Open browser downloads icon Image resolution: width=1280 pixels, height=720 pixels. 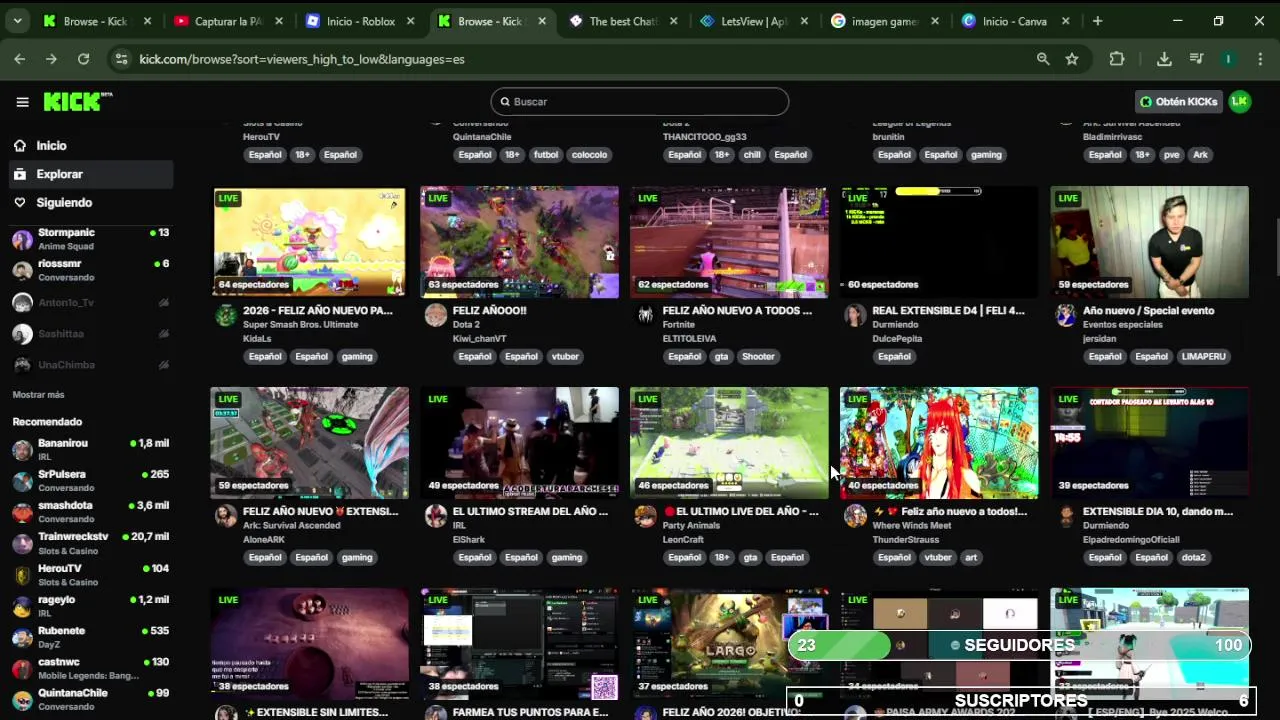pyautogui.click(x=1164, y=59)
